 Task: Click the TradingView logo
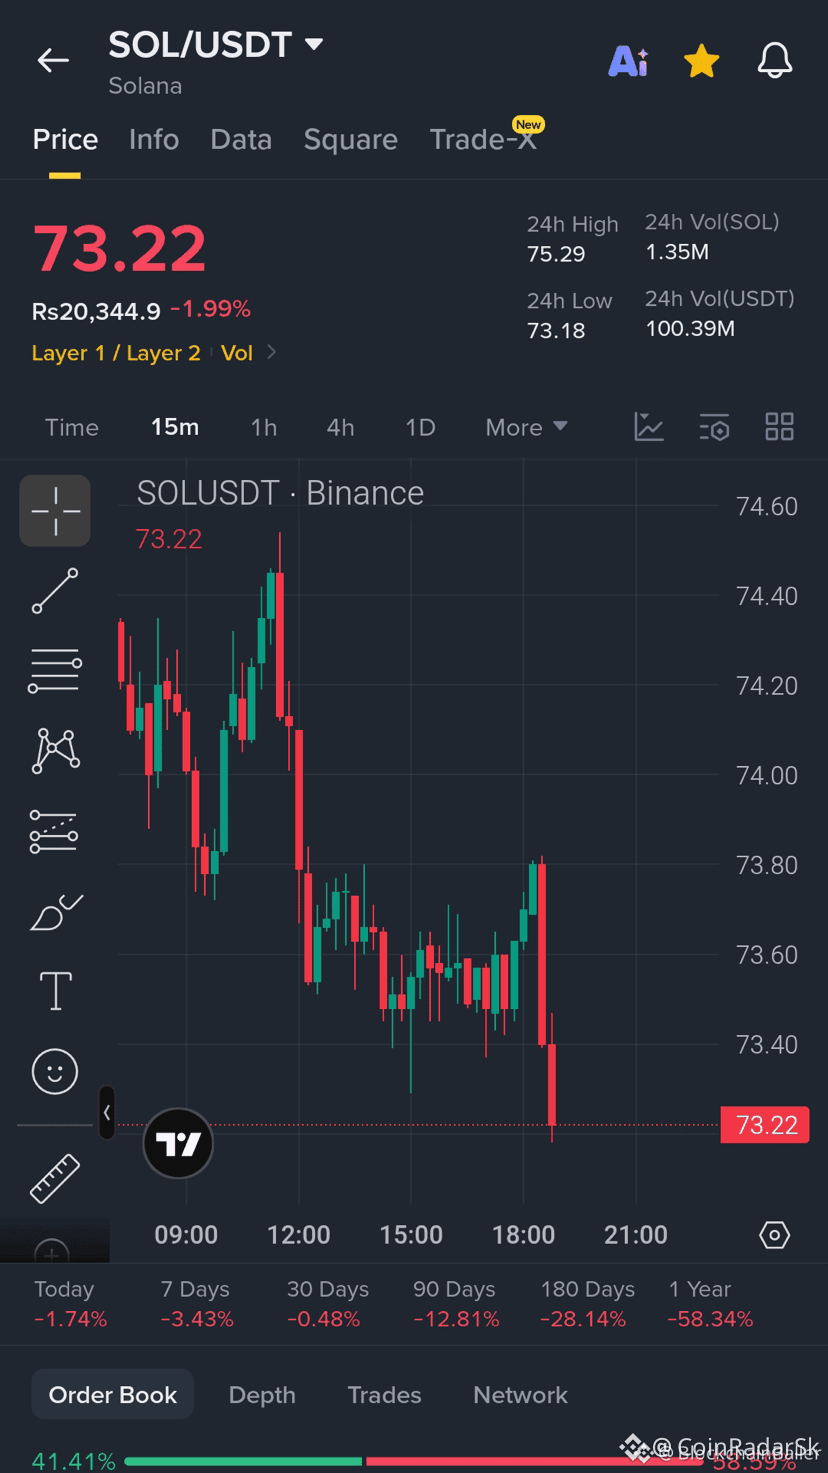point(178,1143)
